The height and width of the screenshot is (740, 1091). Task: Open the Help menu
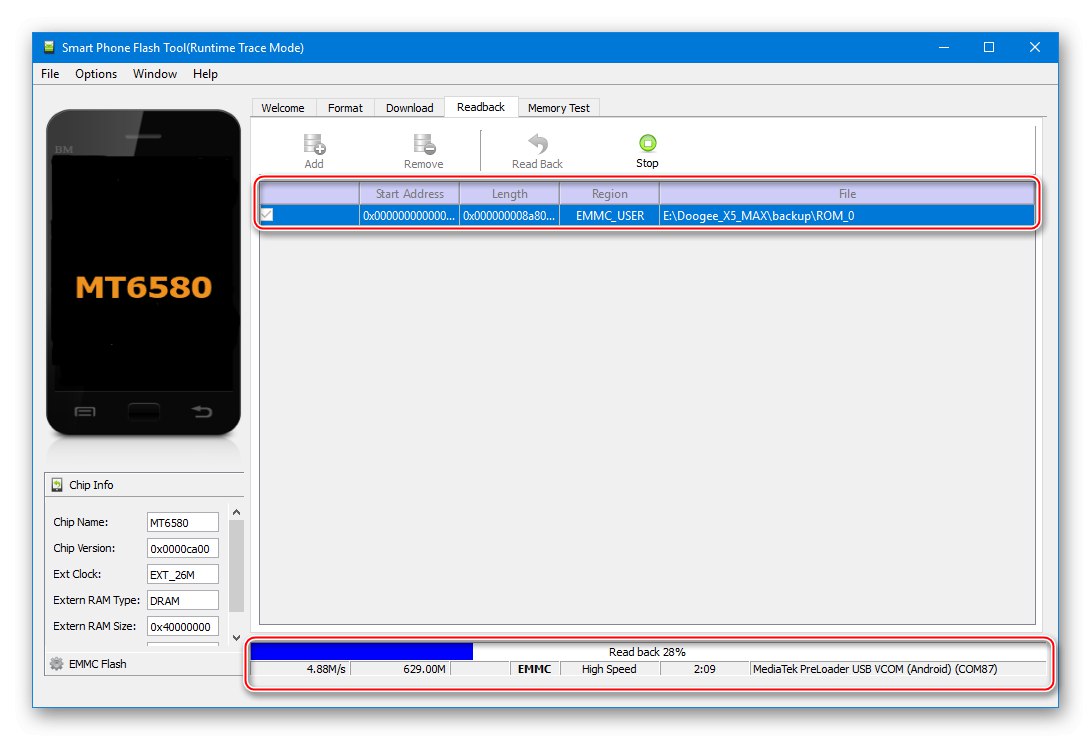[205, 74]
